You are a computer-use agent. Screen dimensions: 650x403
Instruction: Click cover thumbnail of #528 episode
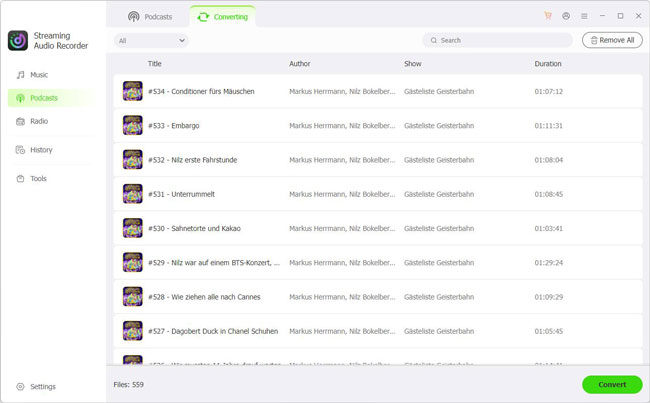[133, 297]
